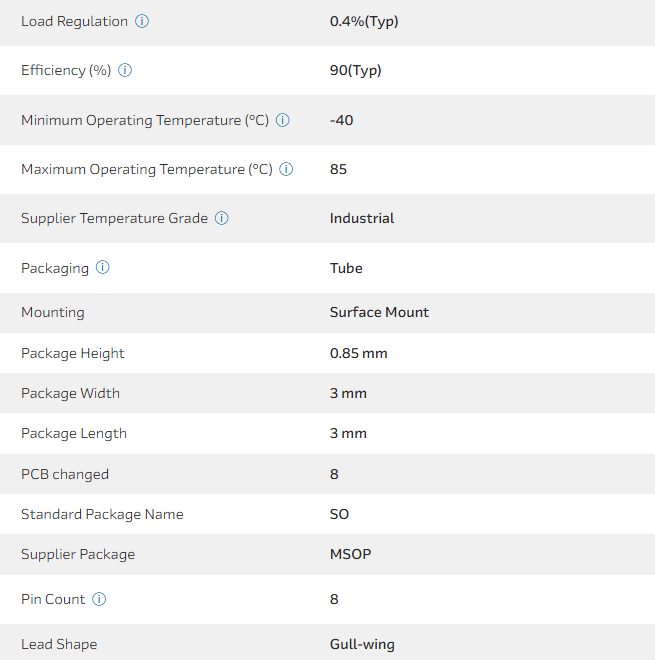655x660 pixels.
Task: Select the 0.85 mm package height value
Action: tap(358, 353)
